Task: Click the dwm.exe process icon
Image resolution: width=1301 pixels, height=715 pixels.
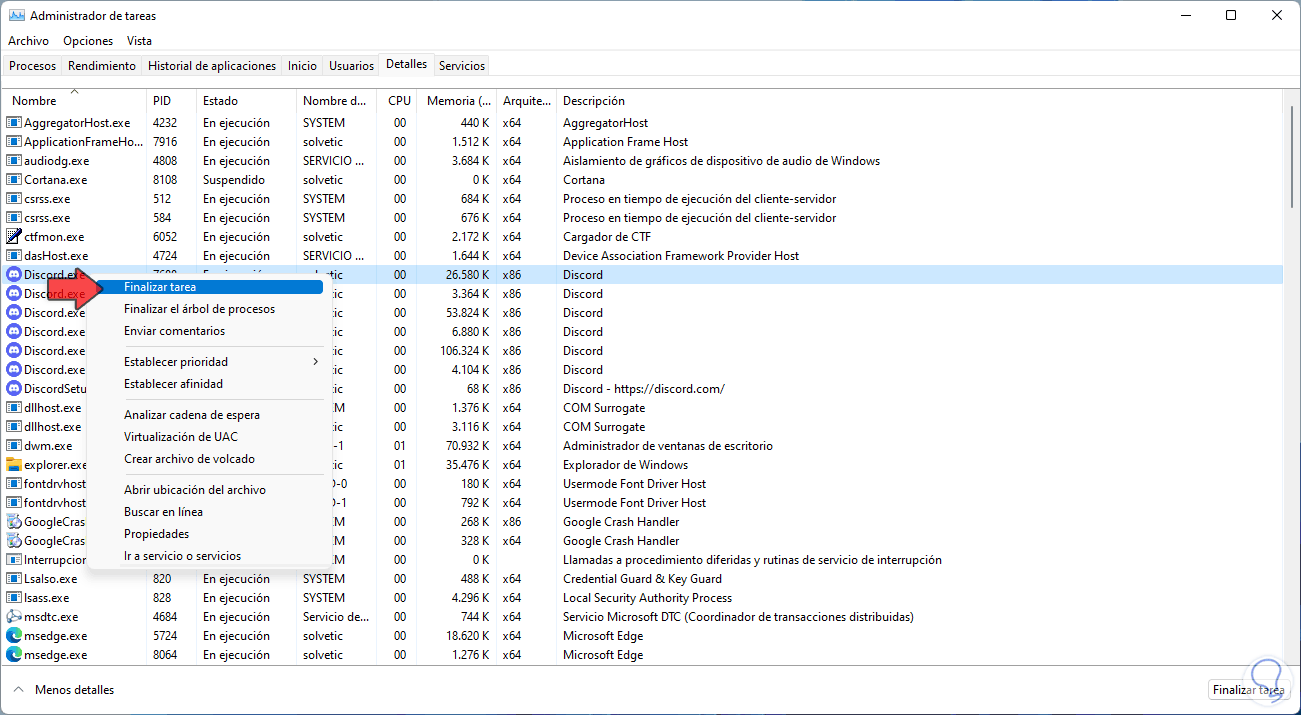Action: pos(14,446)
